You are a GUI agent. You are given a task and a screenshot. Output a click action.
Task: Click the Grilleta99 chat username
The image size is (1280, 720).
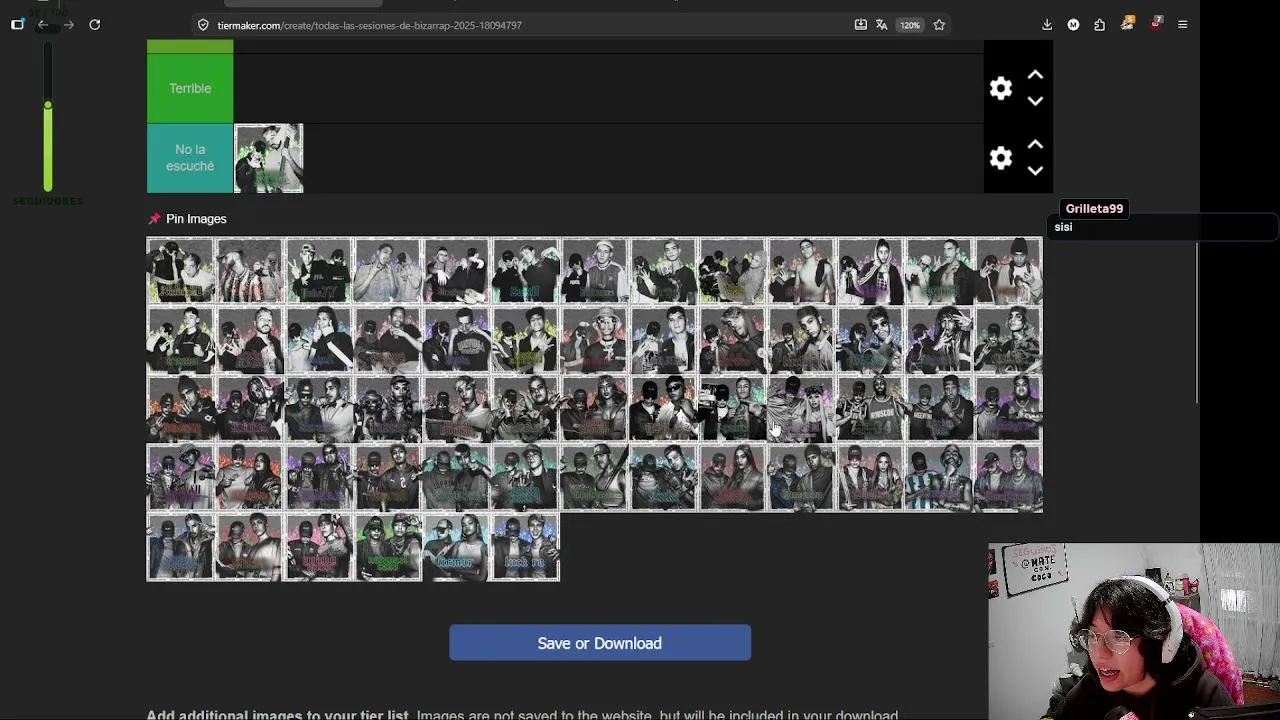pos(1094,209)
